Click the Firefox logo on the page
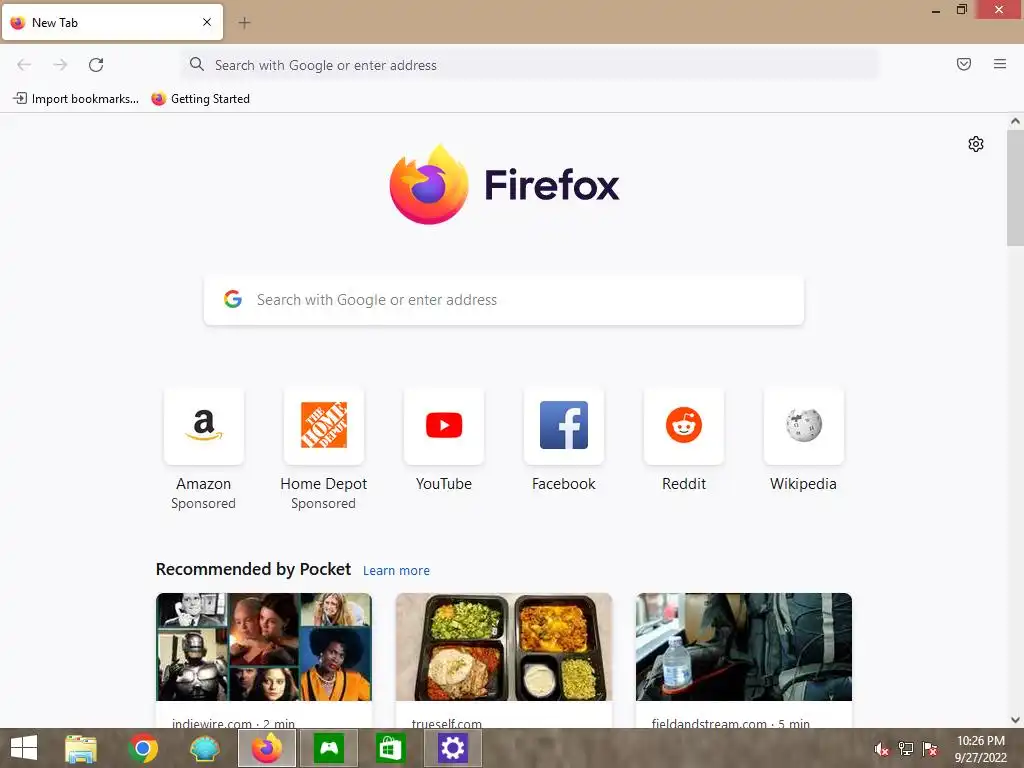The image size is (1024, 768). [504, 185]
